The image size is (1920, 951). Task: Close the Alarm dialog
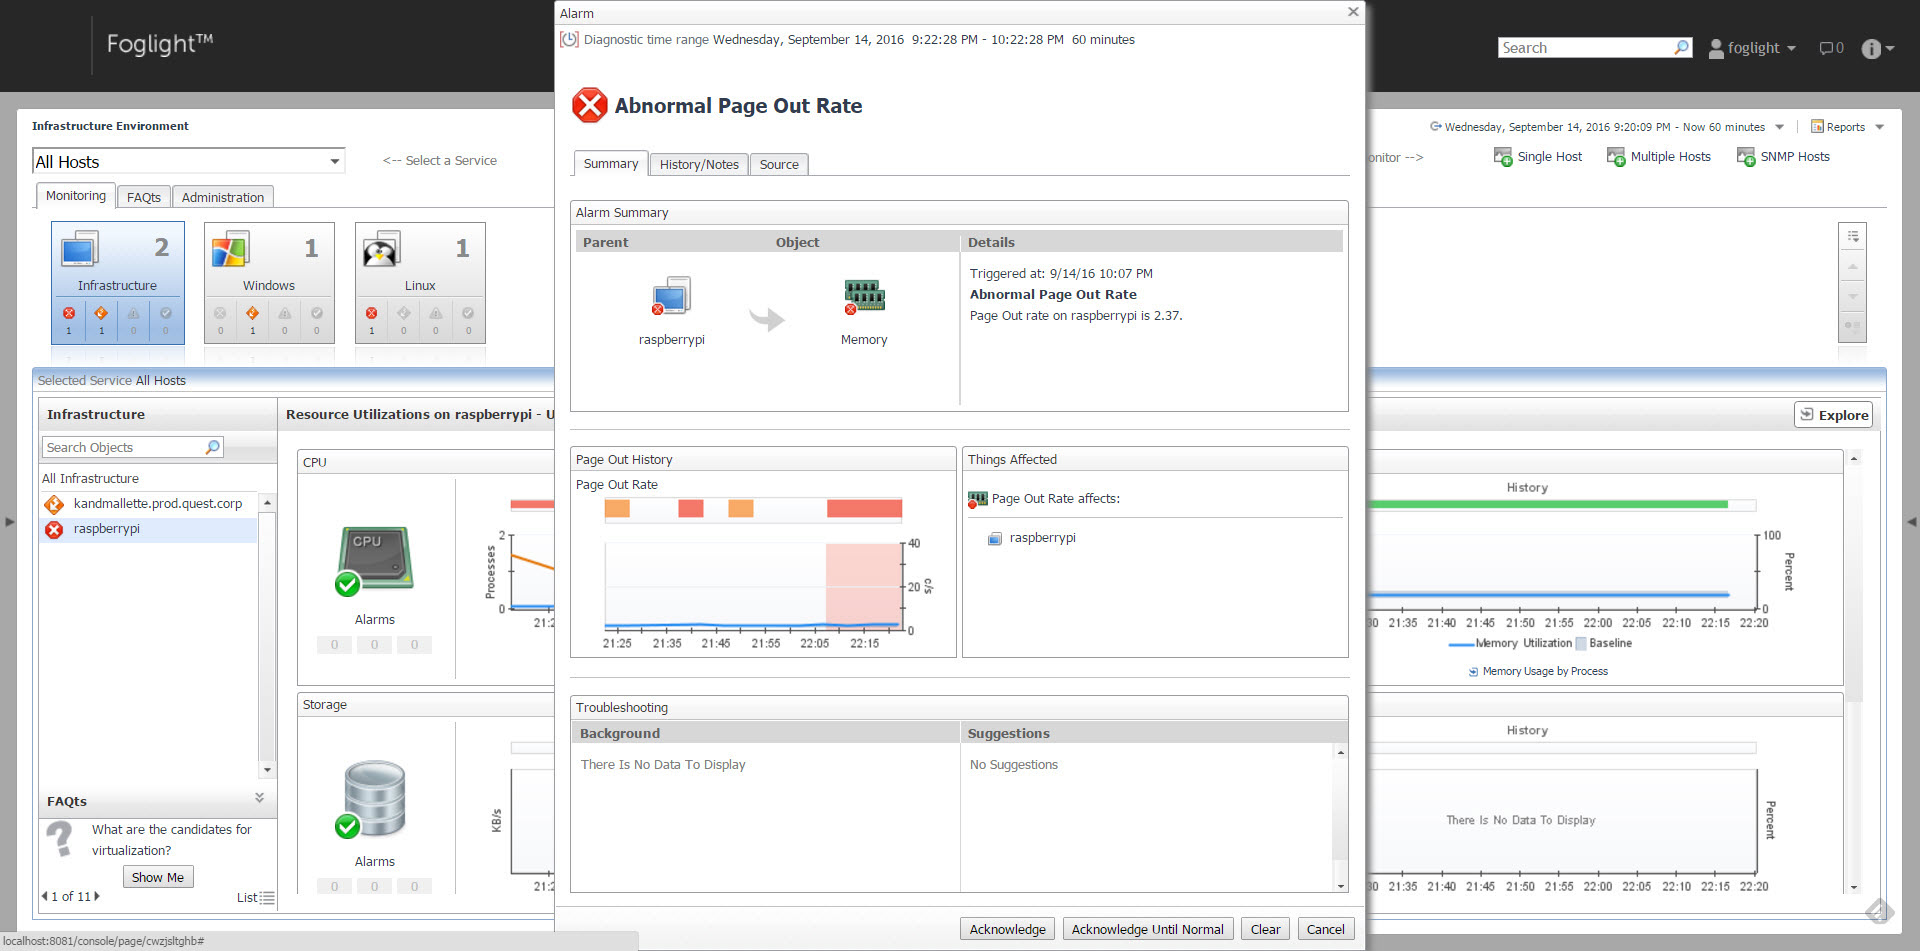tap(1353, 12)
